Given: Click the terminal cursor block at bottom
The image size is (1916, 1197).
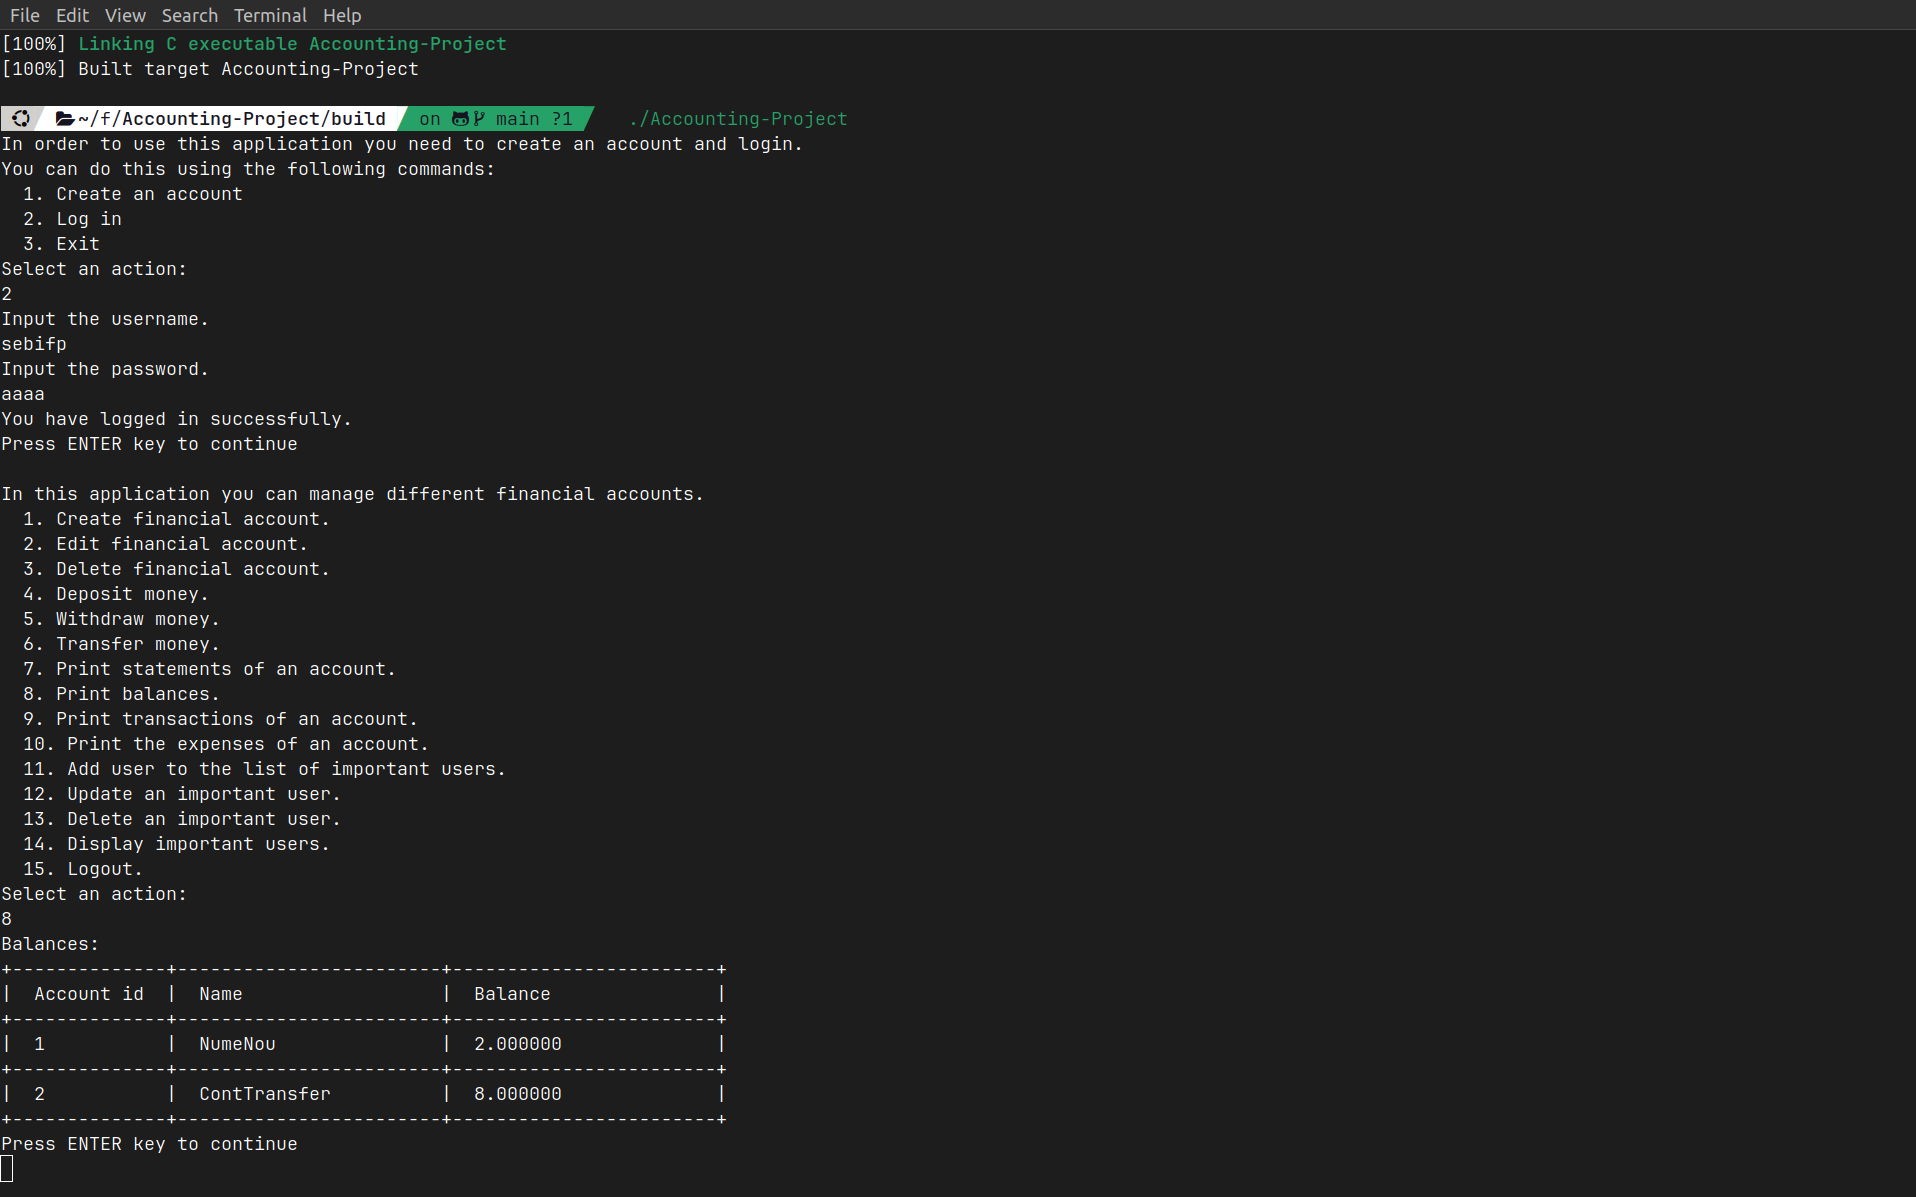Looking at the screenshot, I should [7, 1168].
